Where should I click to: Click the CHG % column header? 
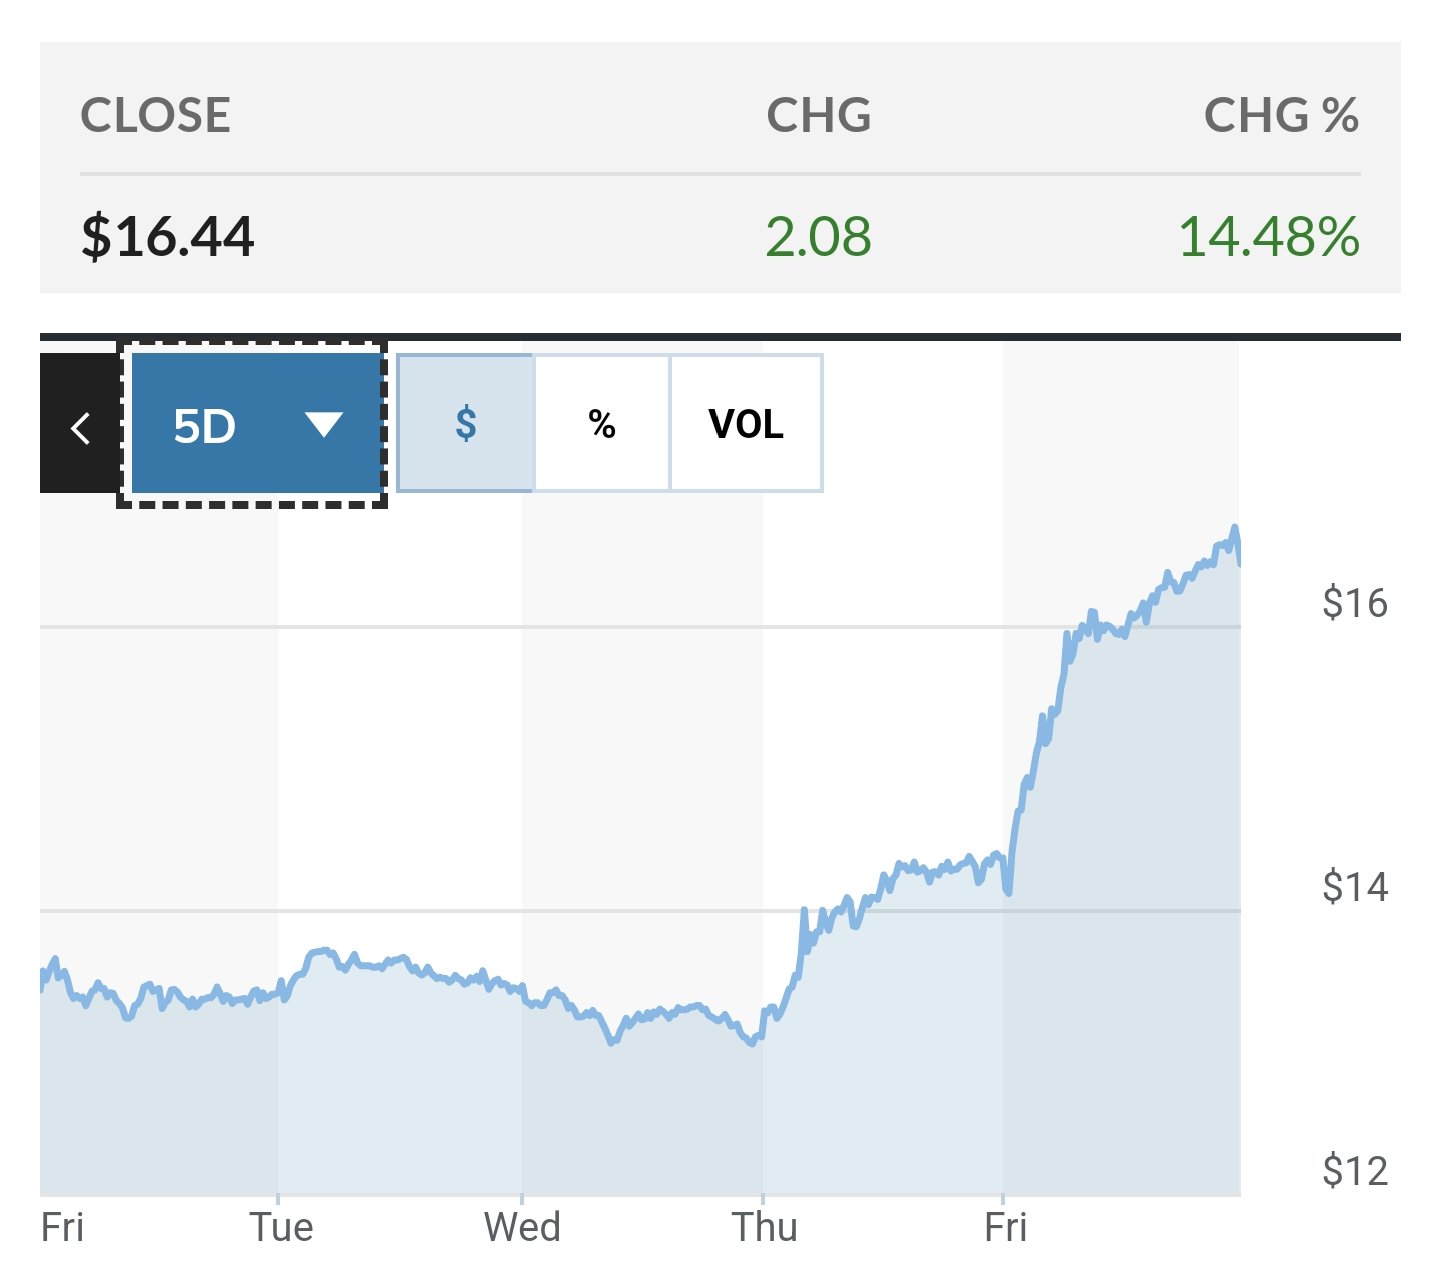[x=1281, y=116]
